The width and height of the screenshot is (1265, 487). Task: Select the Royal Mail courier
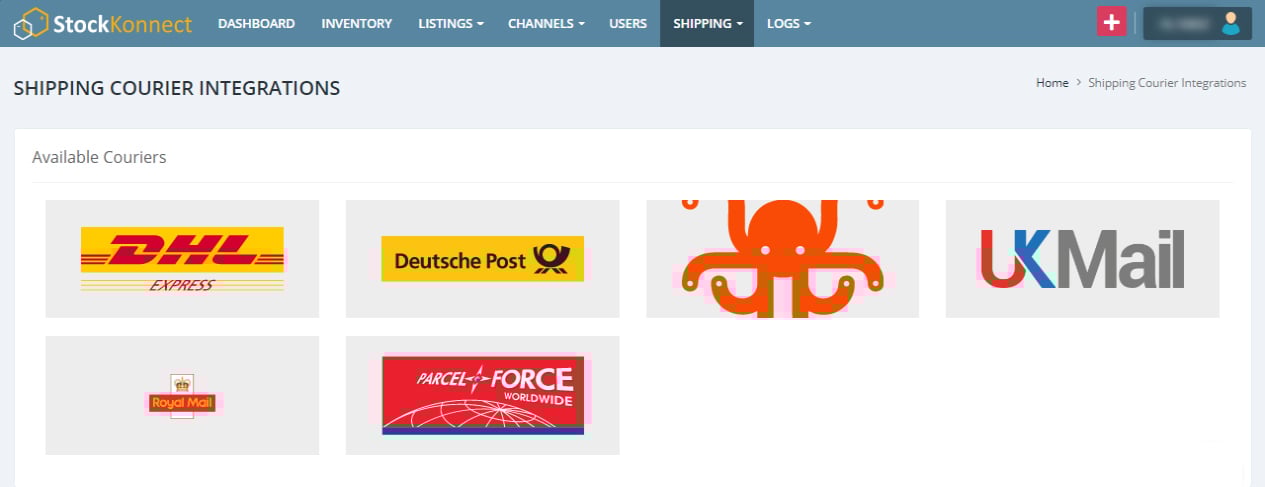pos(182,395)
